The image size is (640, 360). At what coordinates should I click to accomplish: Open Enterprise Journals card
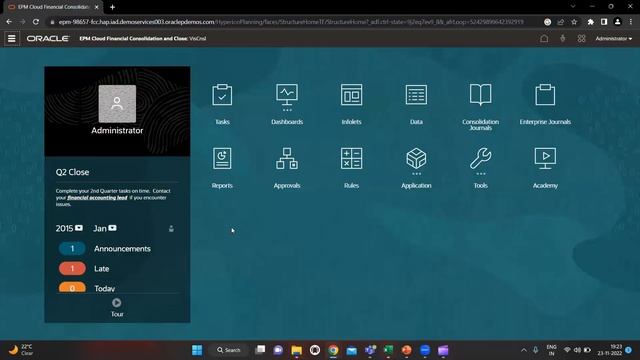click(x=545, y=104)
